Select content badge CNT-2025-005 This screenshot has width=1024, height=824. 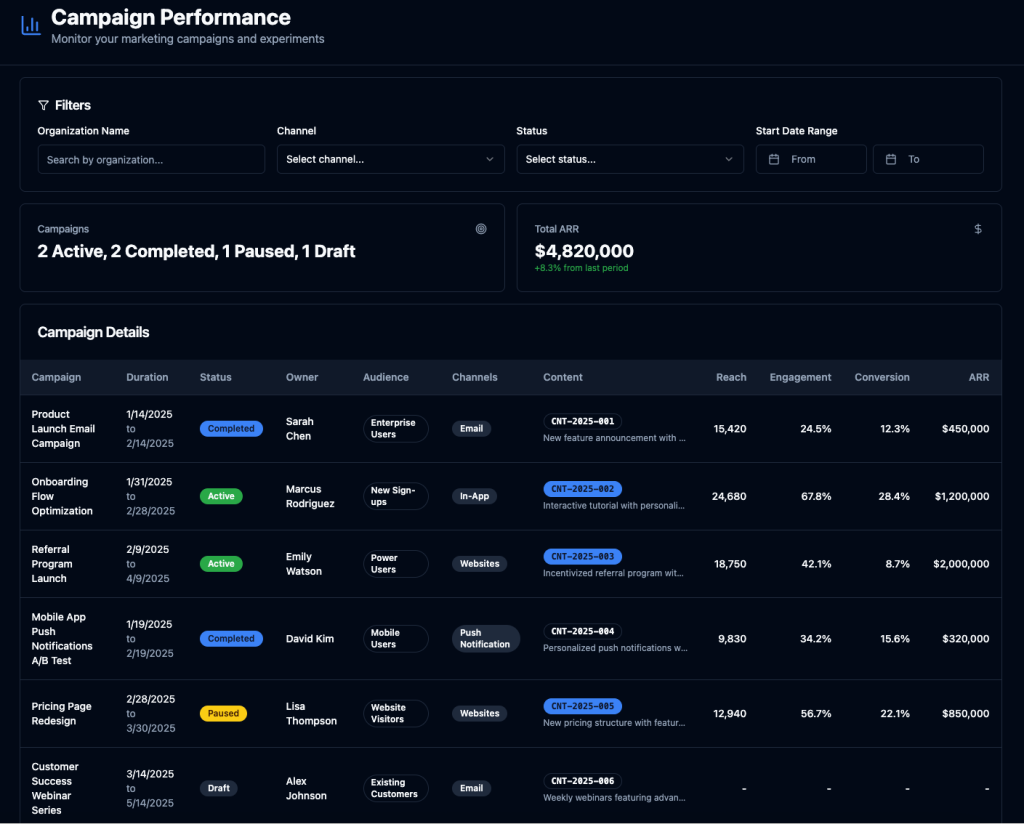pyautogui.click(x=582, y=706)
